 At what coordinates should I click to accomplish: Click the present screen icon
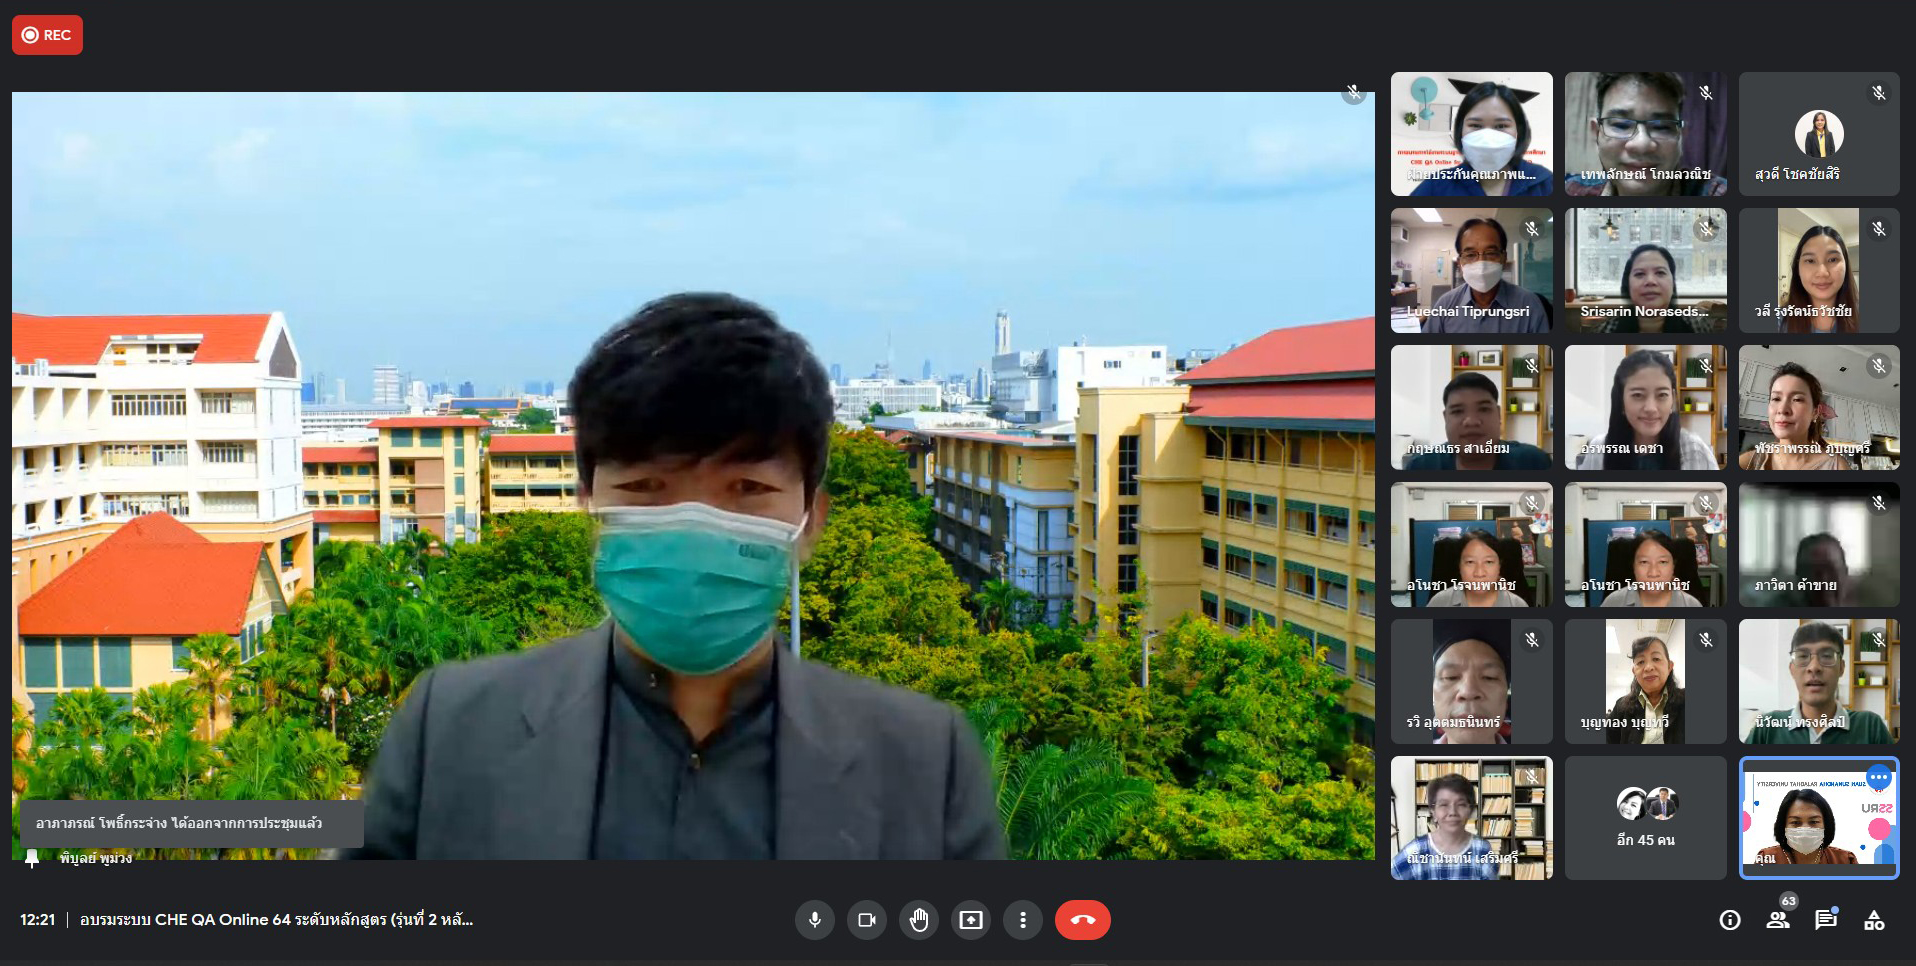[971, 920]
